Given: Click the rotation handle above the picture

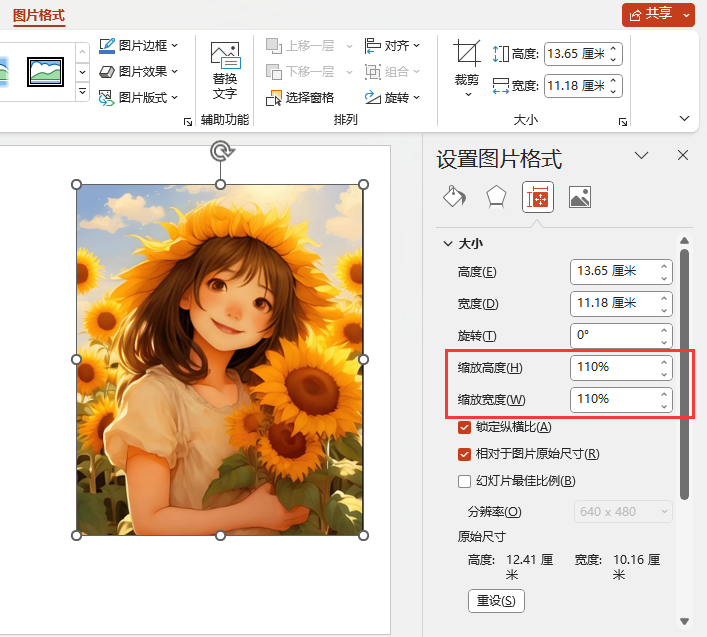Looking at the screenshot, I should coord(221,151).
